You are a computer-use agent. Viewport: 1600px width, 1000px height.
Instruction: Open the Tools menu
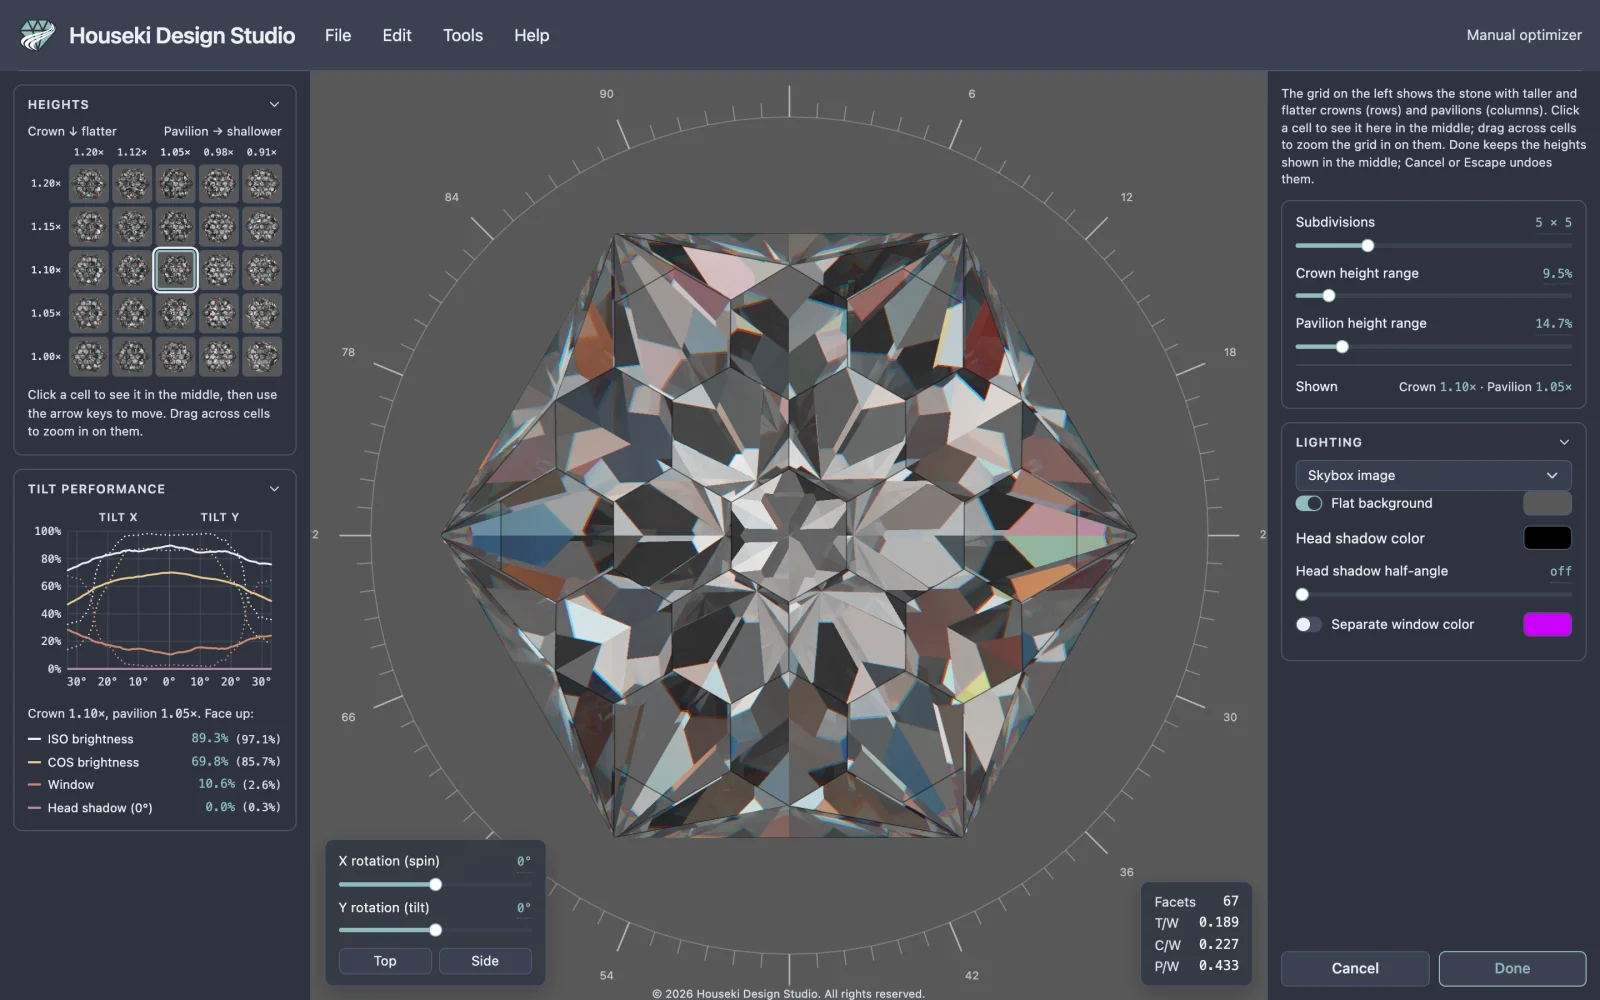[463, 35]
